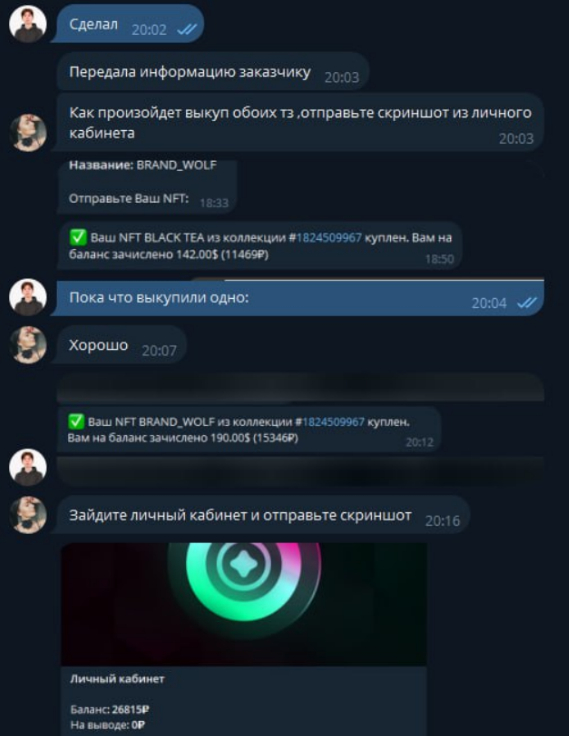The width and height of the screenshot is (569, 736).
Task: Click the "Пока что выкупили одно:" message bubble
Action: pyautogui.click(x=300, y=298)
